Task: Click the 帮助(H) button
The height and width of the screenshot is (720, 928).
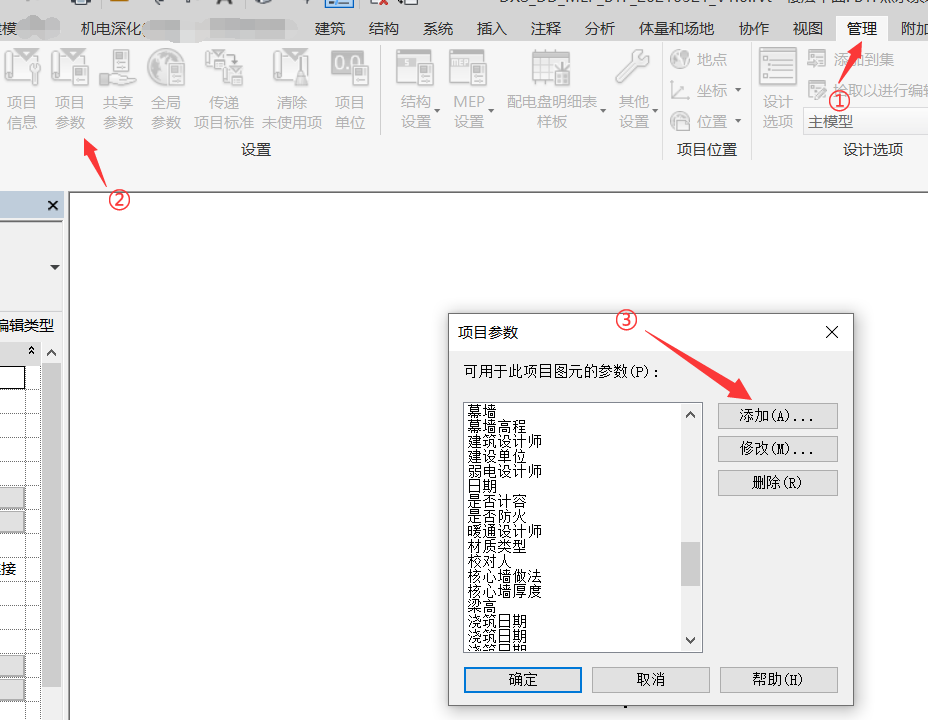Action: tap(778, 680)
